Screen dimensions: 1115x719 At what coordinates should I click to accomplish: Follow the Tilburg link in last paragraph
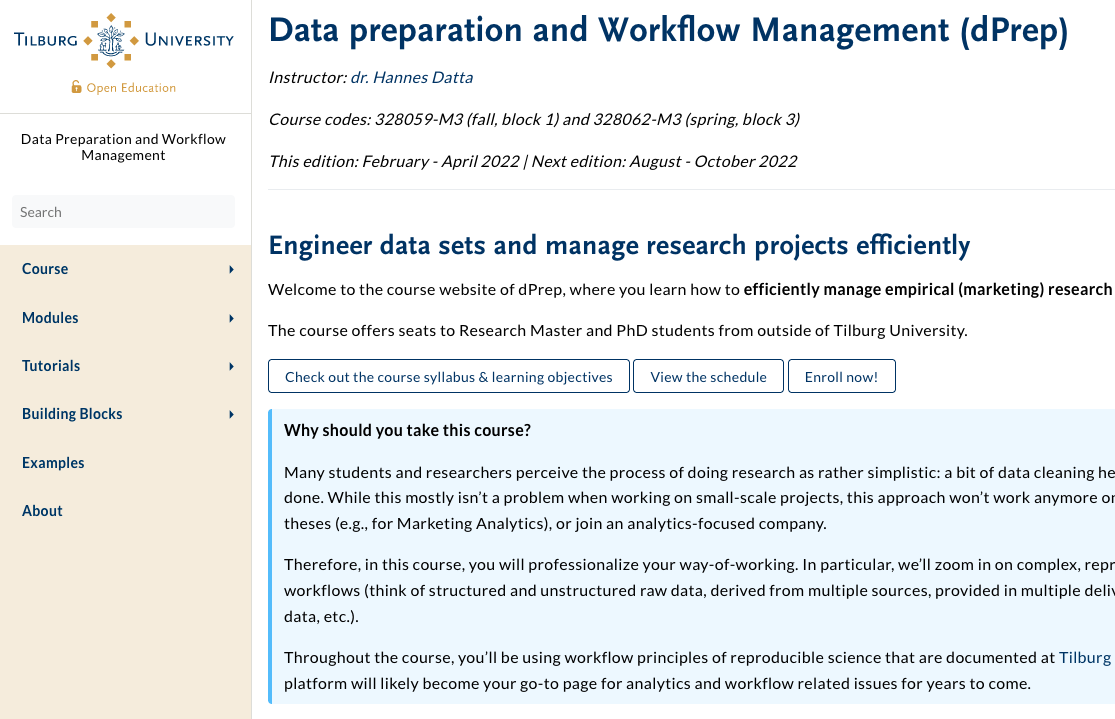(x=1085, y=657)
